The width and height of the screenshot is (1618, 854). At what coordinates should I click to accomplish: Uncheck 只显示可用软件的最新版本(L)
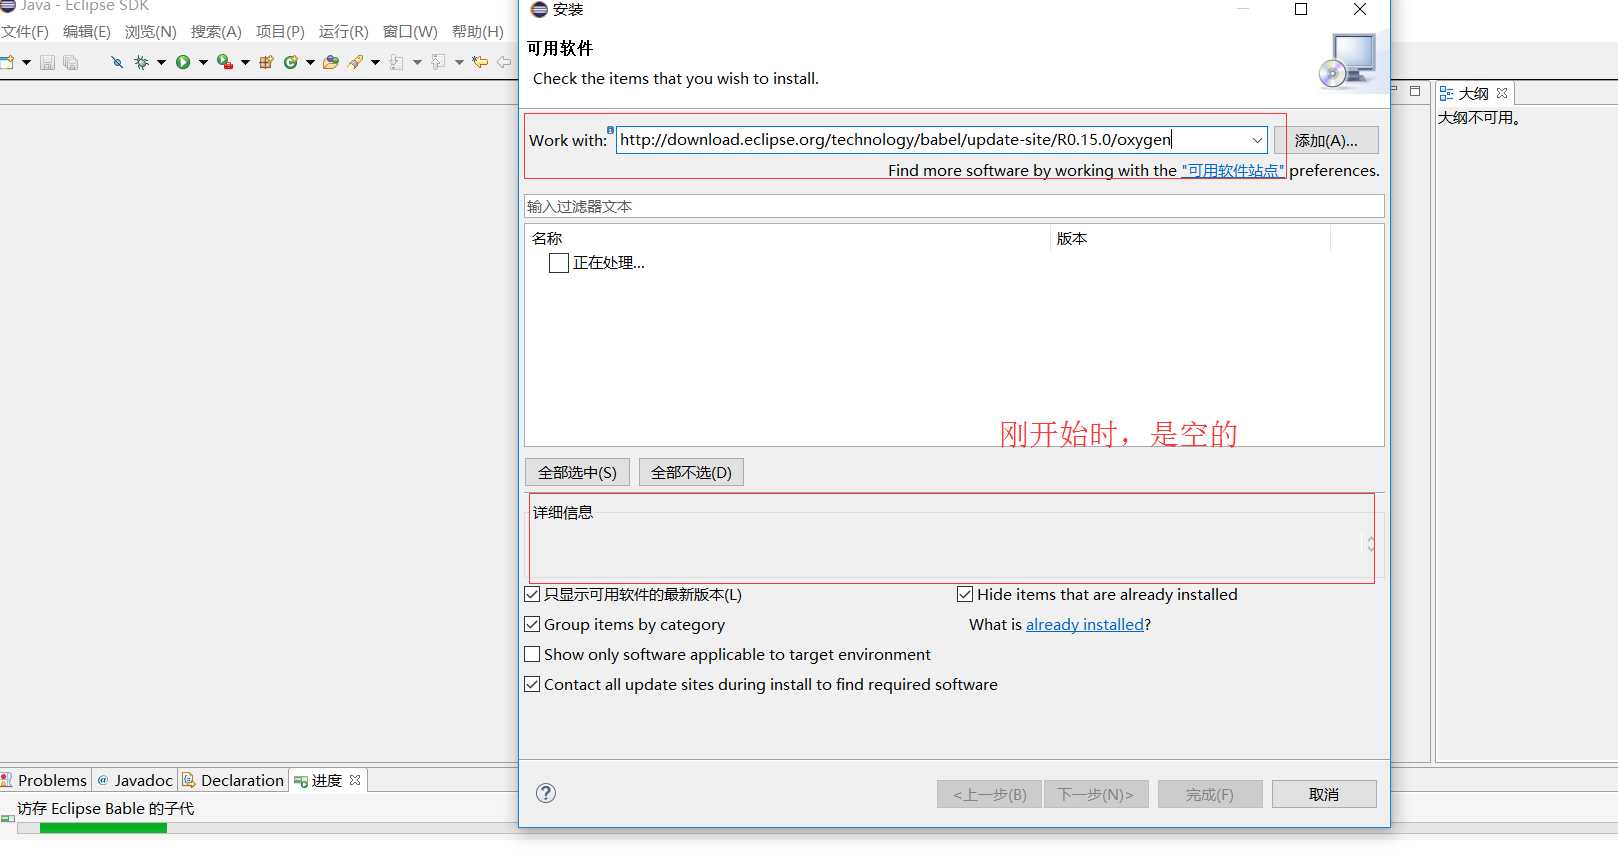(x=533, y=594)
